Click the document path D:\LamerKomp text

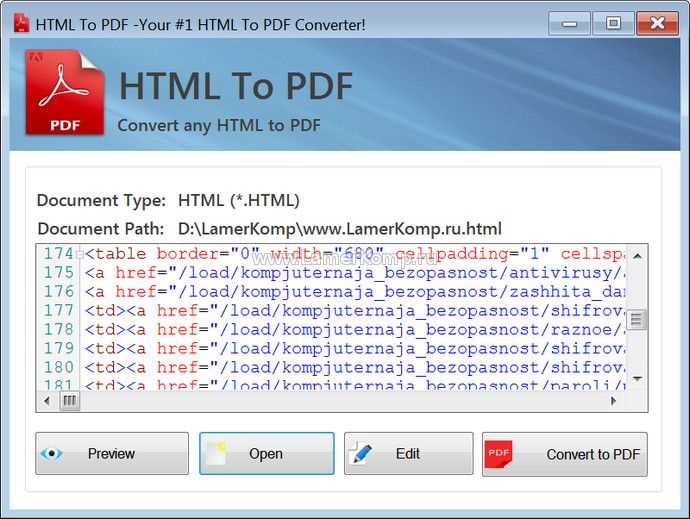(339, 229)
